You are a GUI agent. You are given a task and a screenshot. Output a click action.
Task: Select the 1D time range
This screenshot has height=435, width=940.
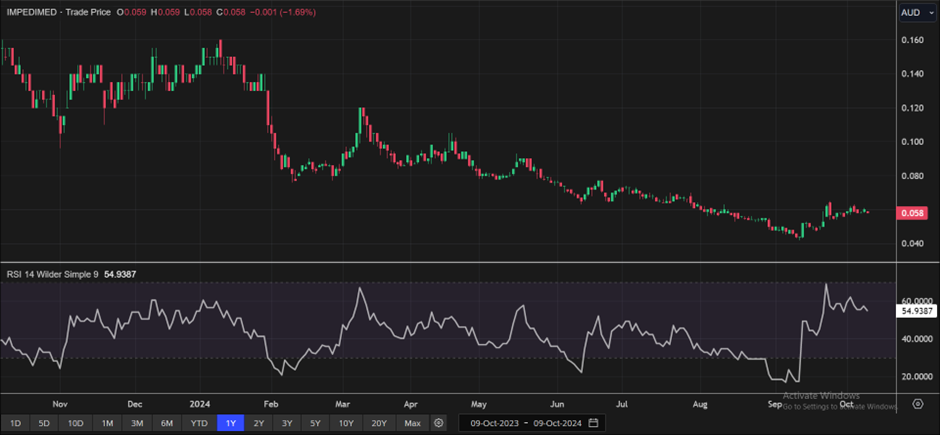coord(16,423)
